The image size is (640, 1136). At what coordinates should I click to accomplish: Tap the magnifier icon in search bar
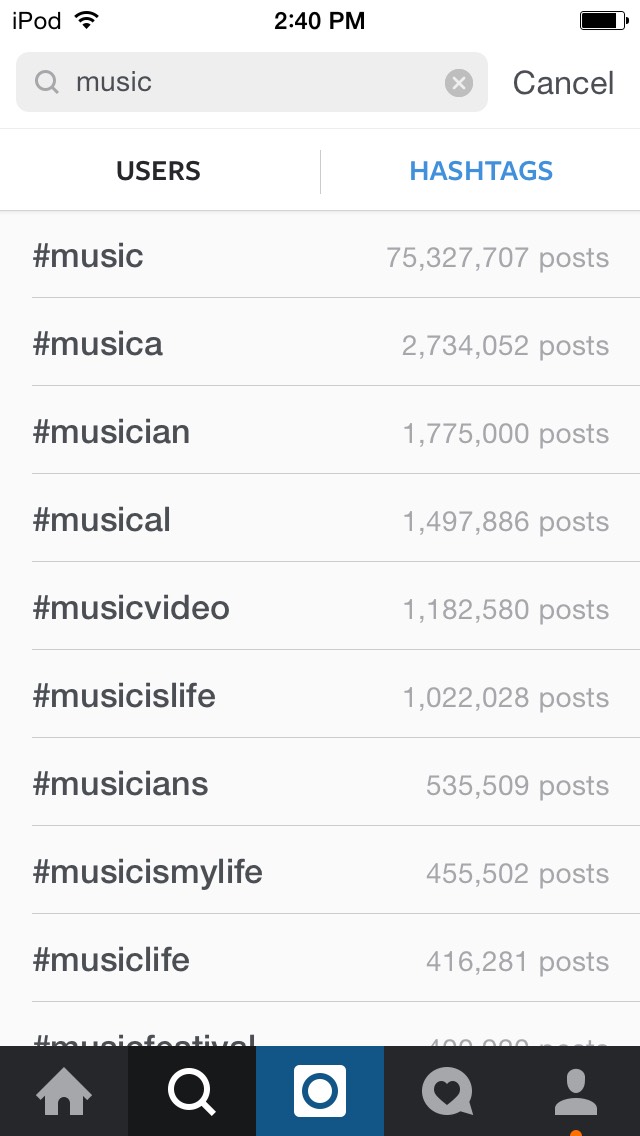coord(47,82)
